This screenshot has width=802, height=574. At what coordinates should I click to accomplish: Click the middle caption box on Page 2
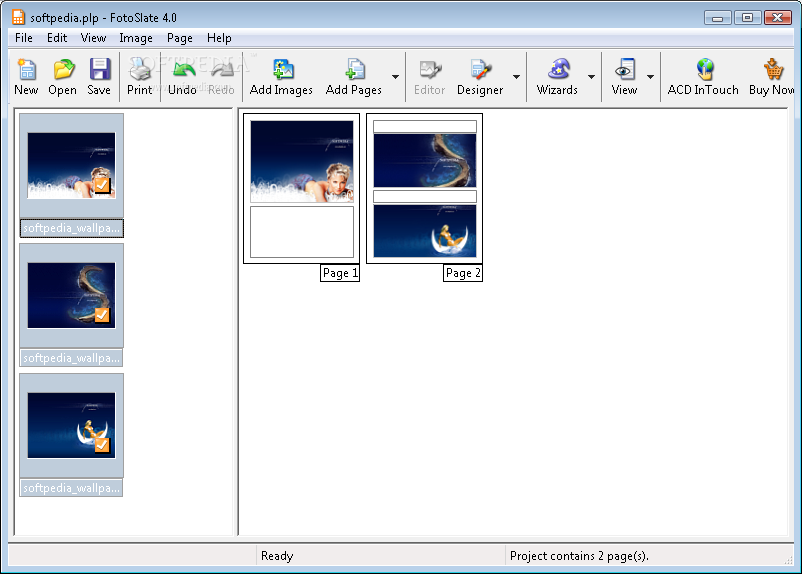pyautogui.click(x=425, y=196)
